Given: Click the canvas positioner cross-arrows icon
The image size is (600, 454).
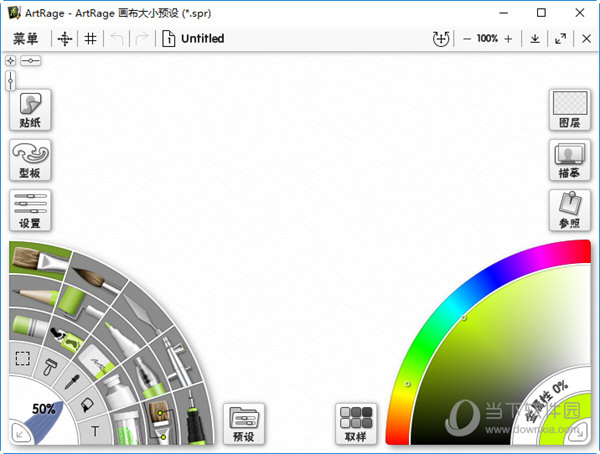Looking at the screenshot, I should [x=65, y=39].
